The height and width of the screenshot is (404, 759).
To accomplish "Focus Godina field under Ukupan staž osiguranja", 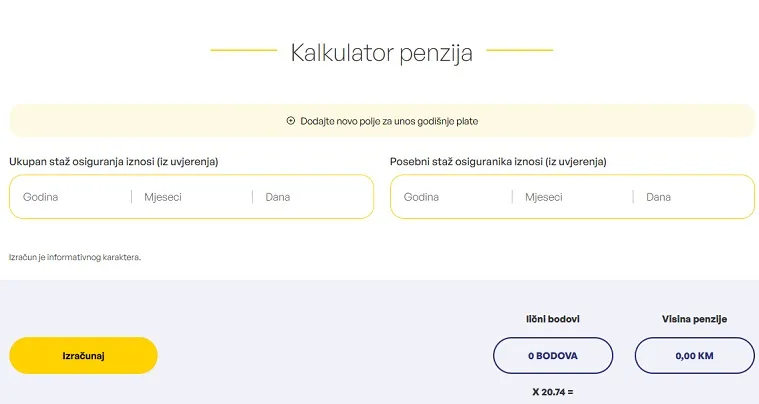I will coord(71,197).
